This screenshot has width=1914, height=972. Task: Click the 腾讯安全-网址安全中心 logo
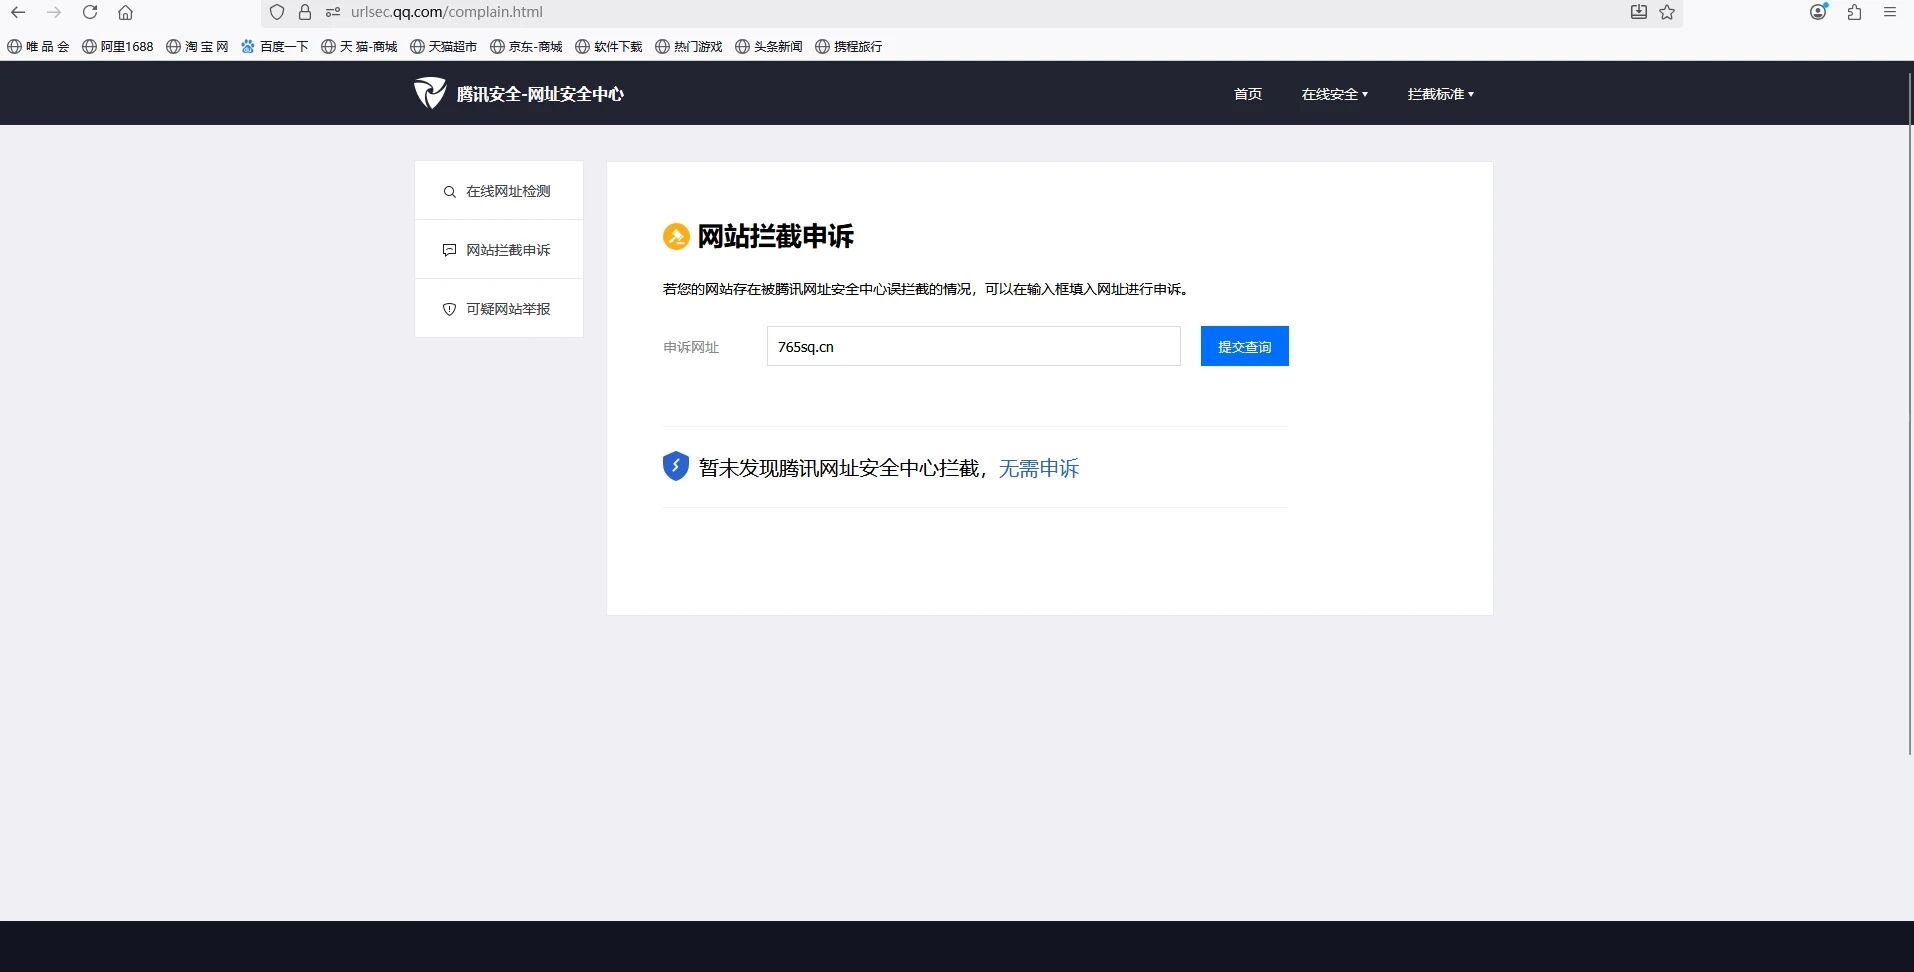[519, 93]
